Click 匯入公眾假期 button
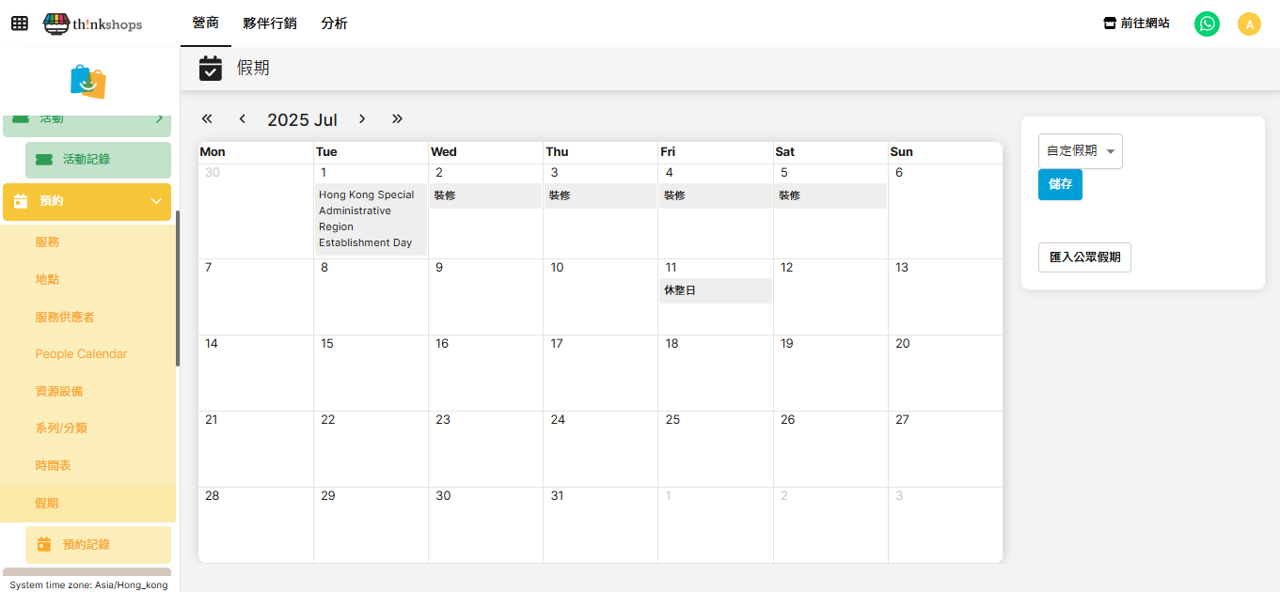The width and height of the screenshot is (1280, 592). pyautogui.click(x=1084, y=257)
